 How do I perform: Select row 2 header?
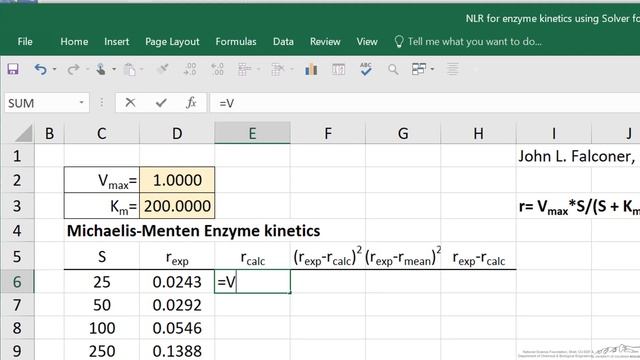tap(17, 180)
